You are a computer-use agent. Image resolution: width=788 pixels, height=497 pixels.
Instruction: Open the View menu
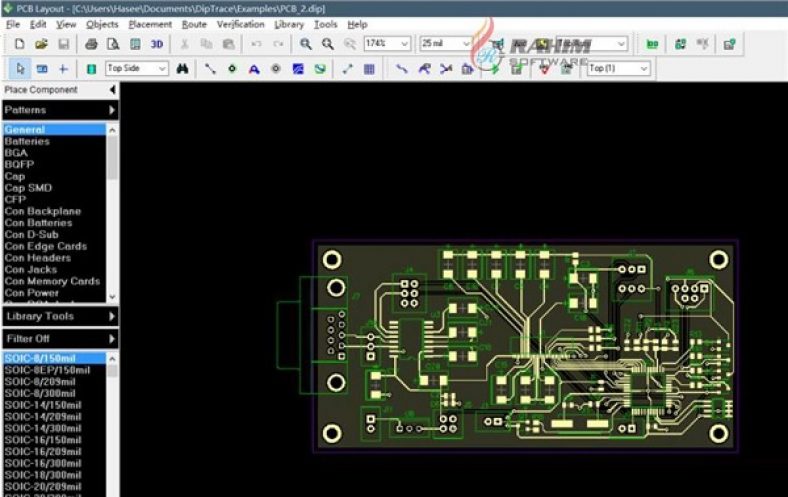tap(66, 24)
